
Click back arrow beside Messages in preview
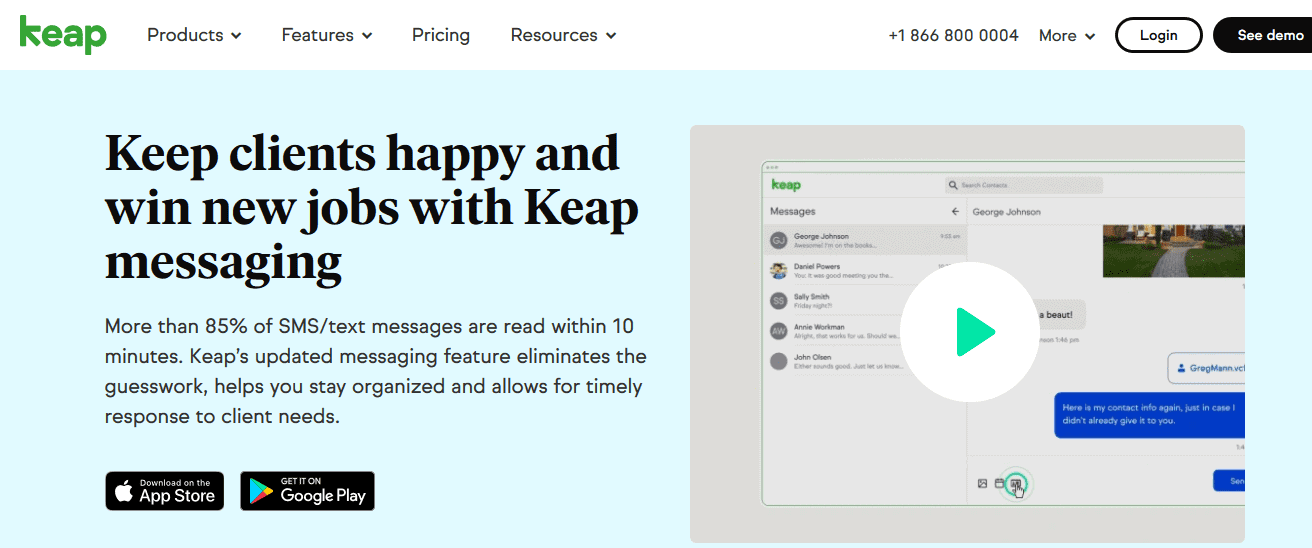(x=955, y=212)
